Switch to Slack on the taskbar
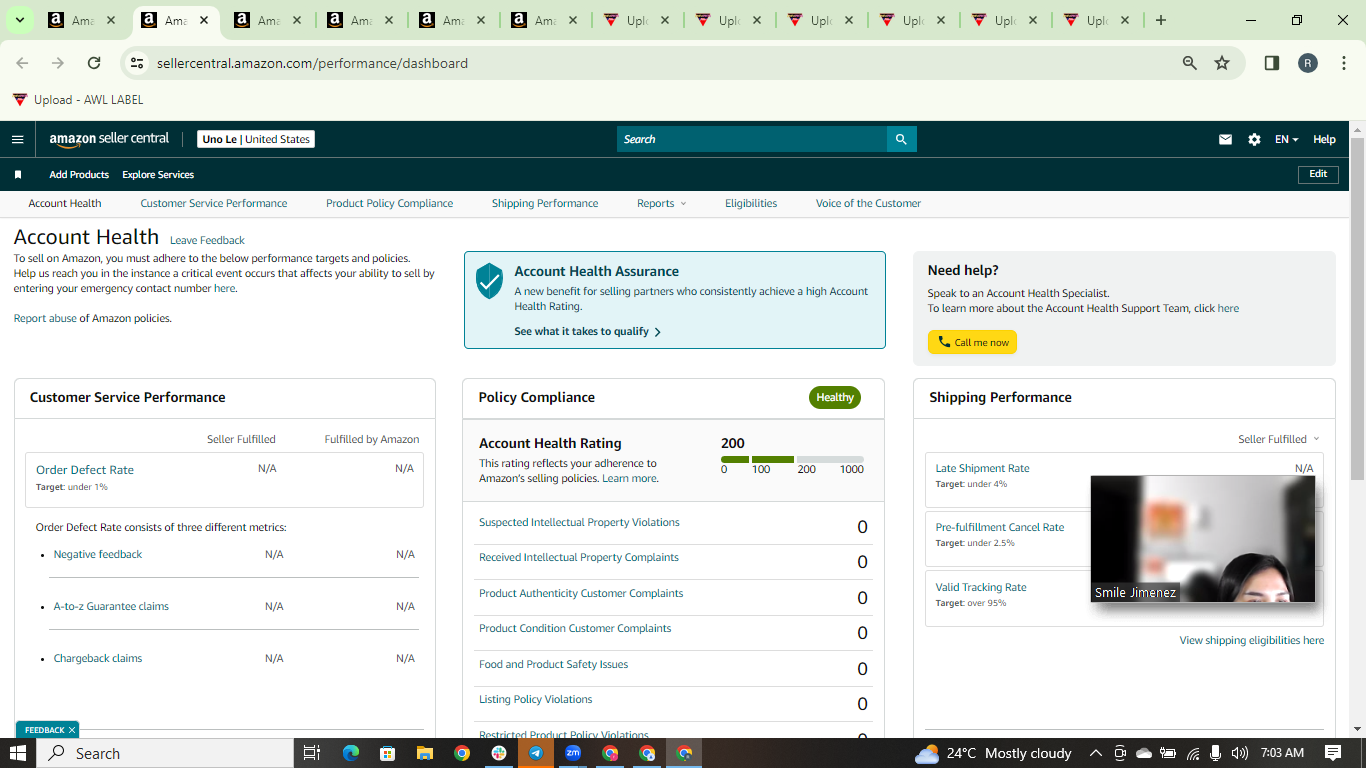The height and width of the screenshot is (768, 1366). pyautogui.click(x=498, y=753)
